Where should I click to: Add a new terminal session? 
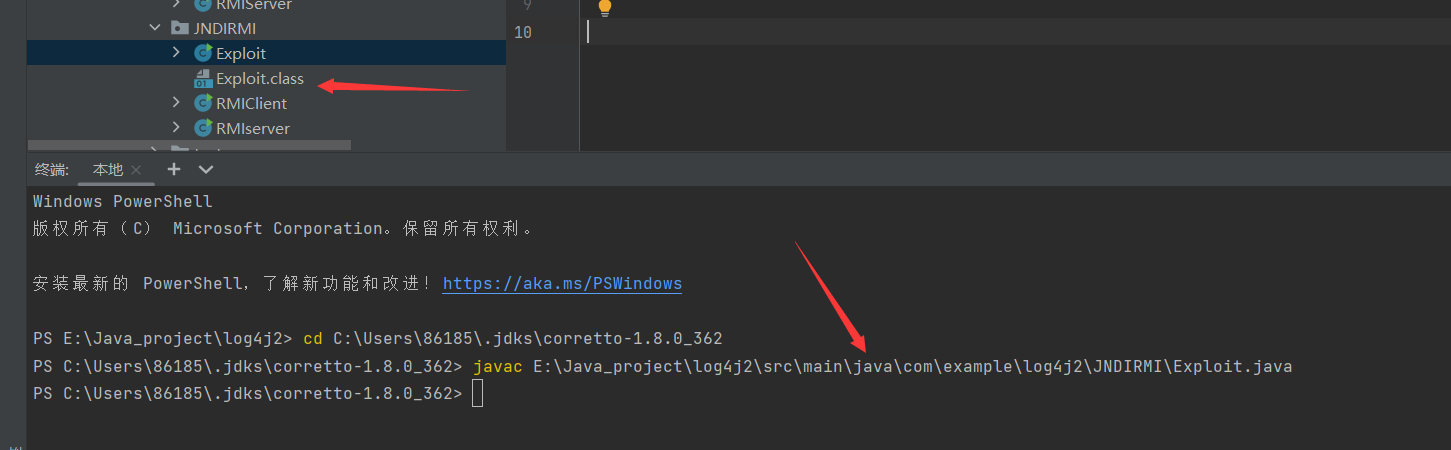point(174,169)
